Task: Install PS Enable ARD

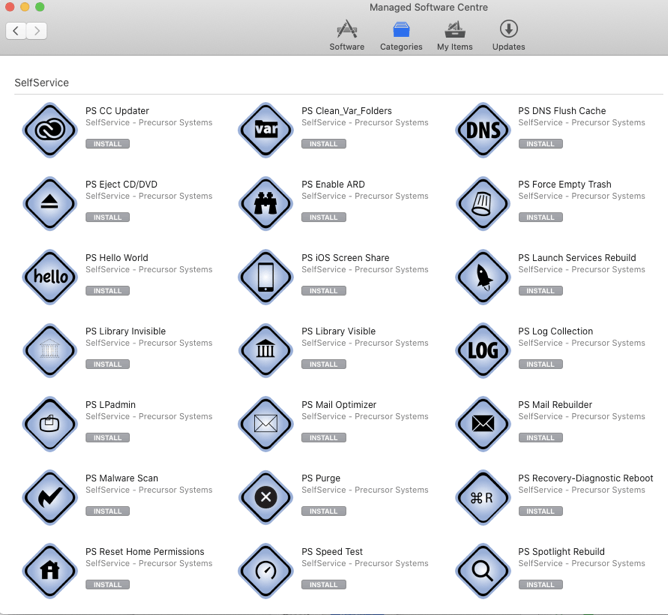Action: pyautogui.click(x=323, y=217)
